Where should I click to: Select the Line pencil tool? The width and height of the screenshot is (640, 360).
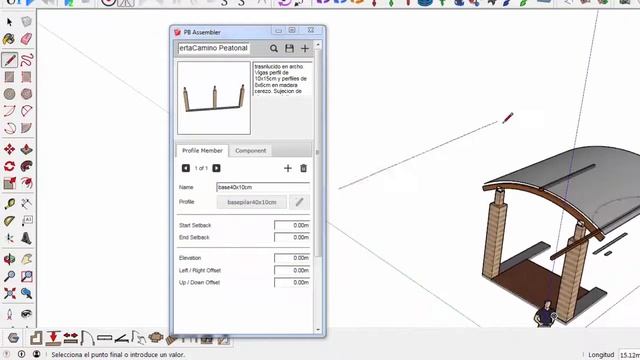[9, 60]
